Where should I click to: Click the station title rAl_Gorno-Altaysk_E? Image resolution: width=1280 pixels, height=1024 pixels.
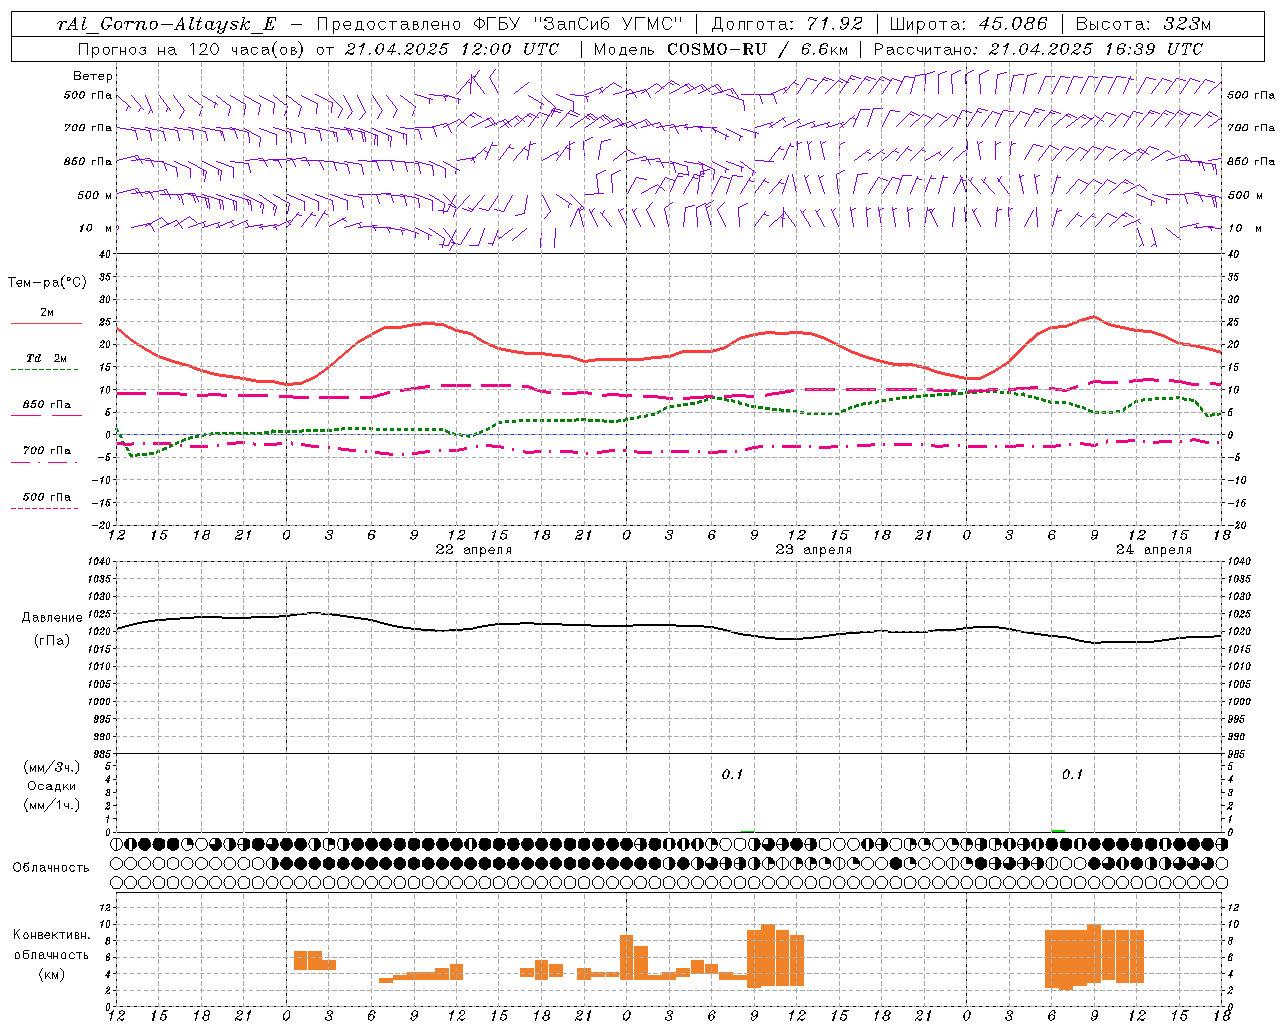pyautogui.click(x=166, y=24)
